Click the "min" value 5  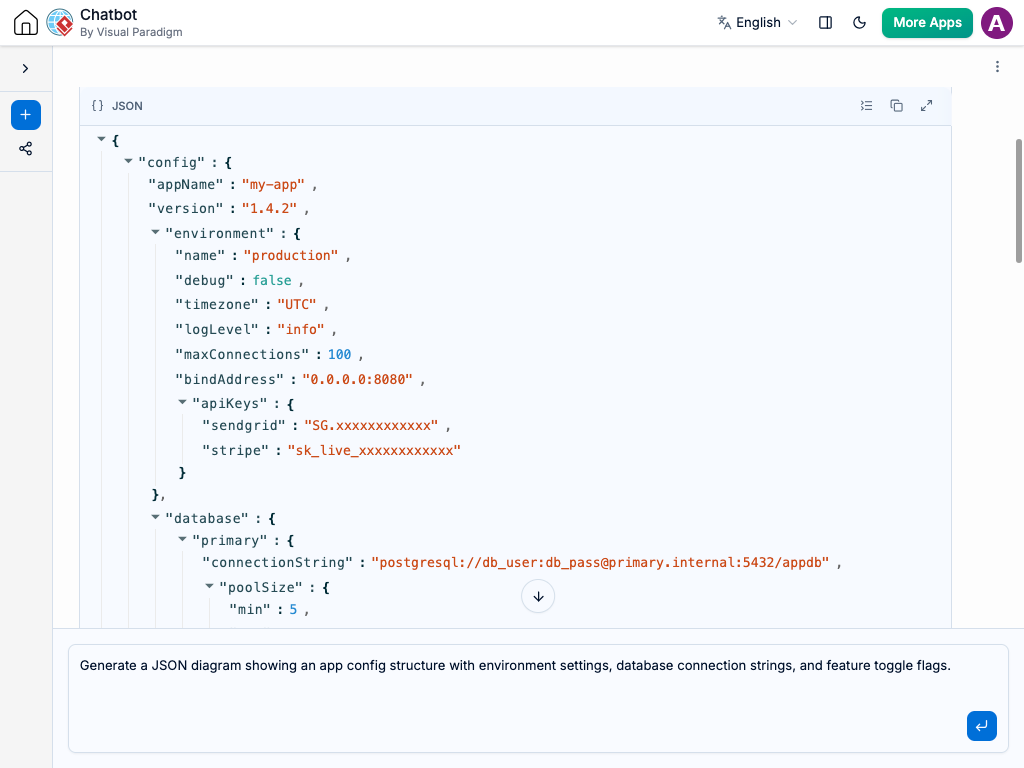click(x=293, y=610)
